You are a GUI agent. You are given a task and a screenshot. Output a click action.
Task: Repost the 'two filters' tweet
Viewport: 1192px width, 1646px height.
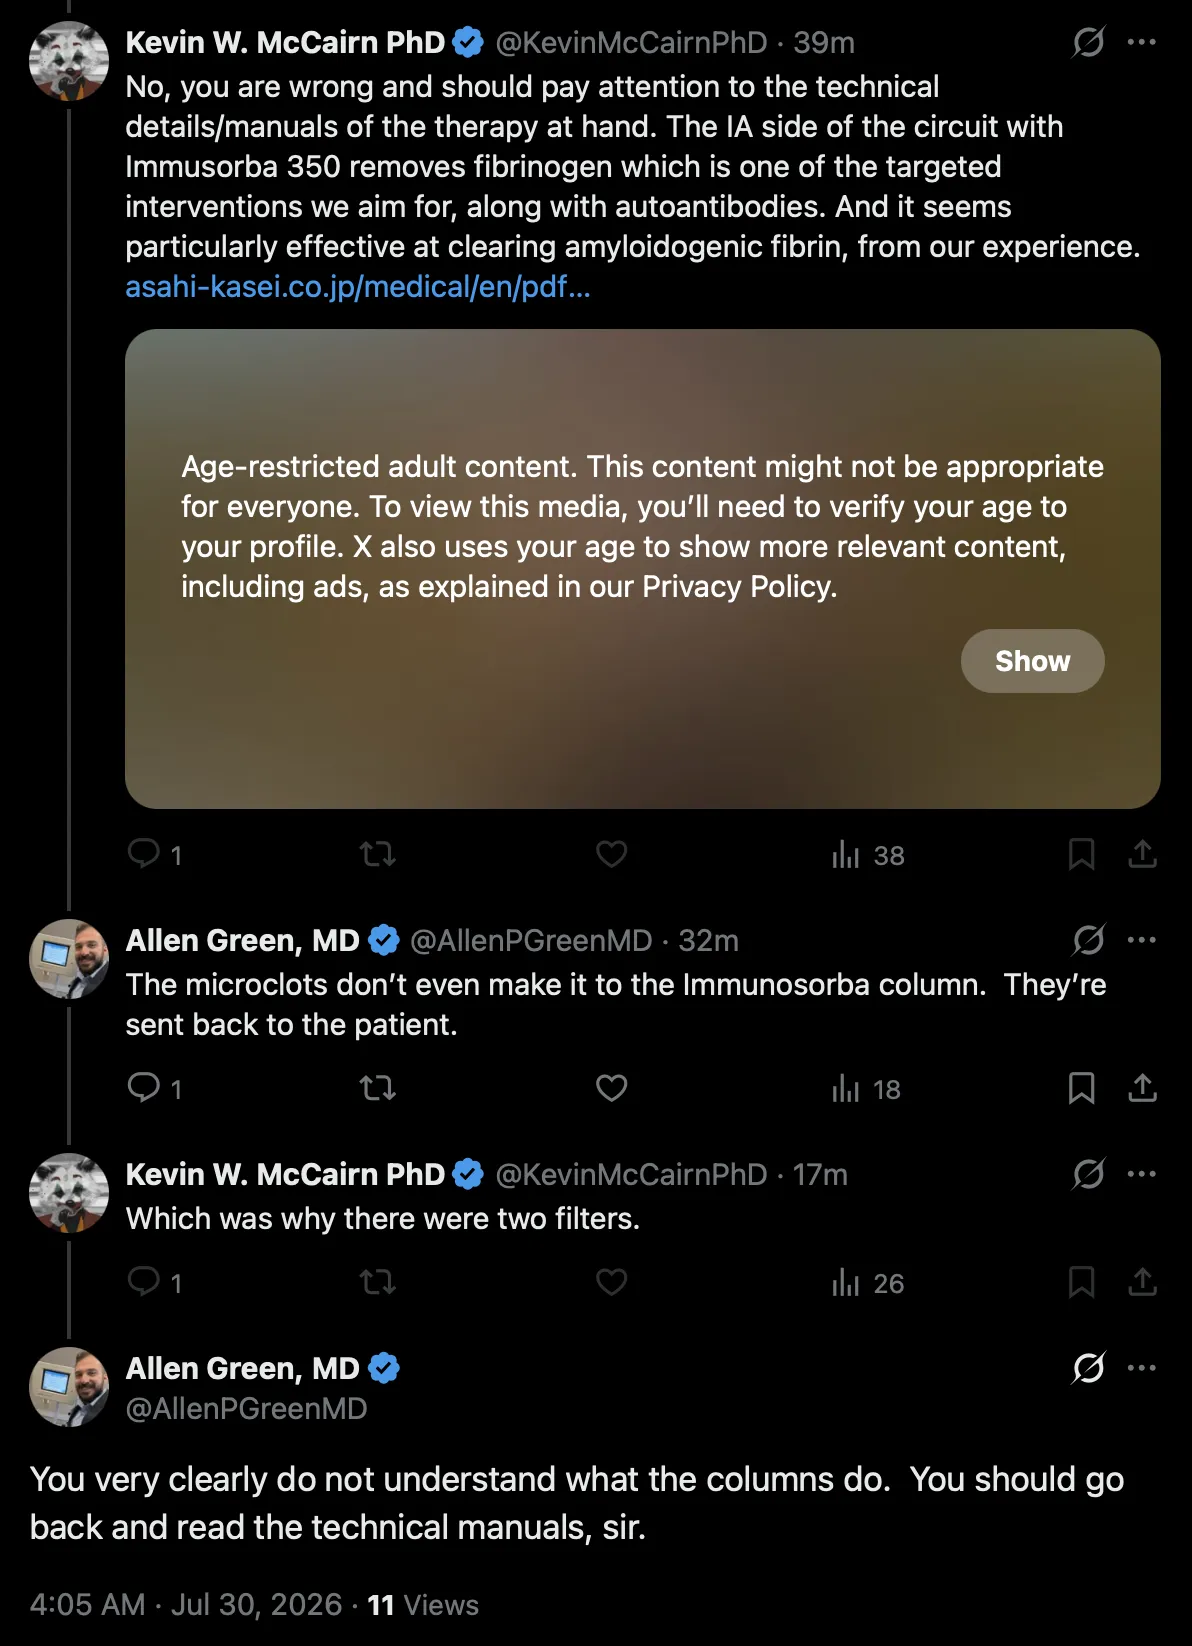tap(378, 1282)
